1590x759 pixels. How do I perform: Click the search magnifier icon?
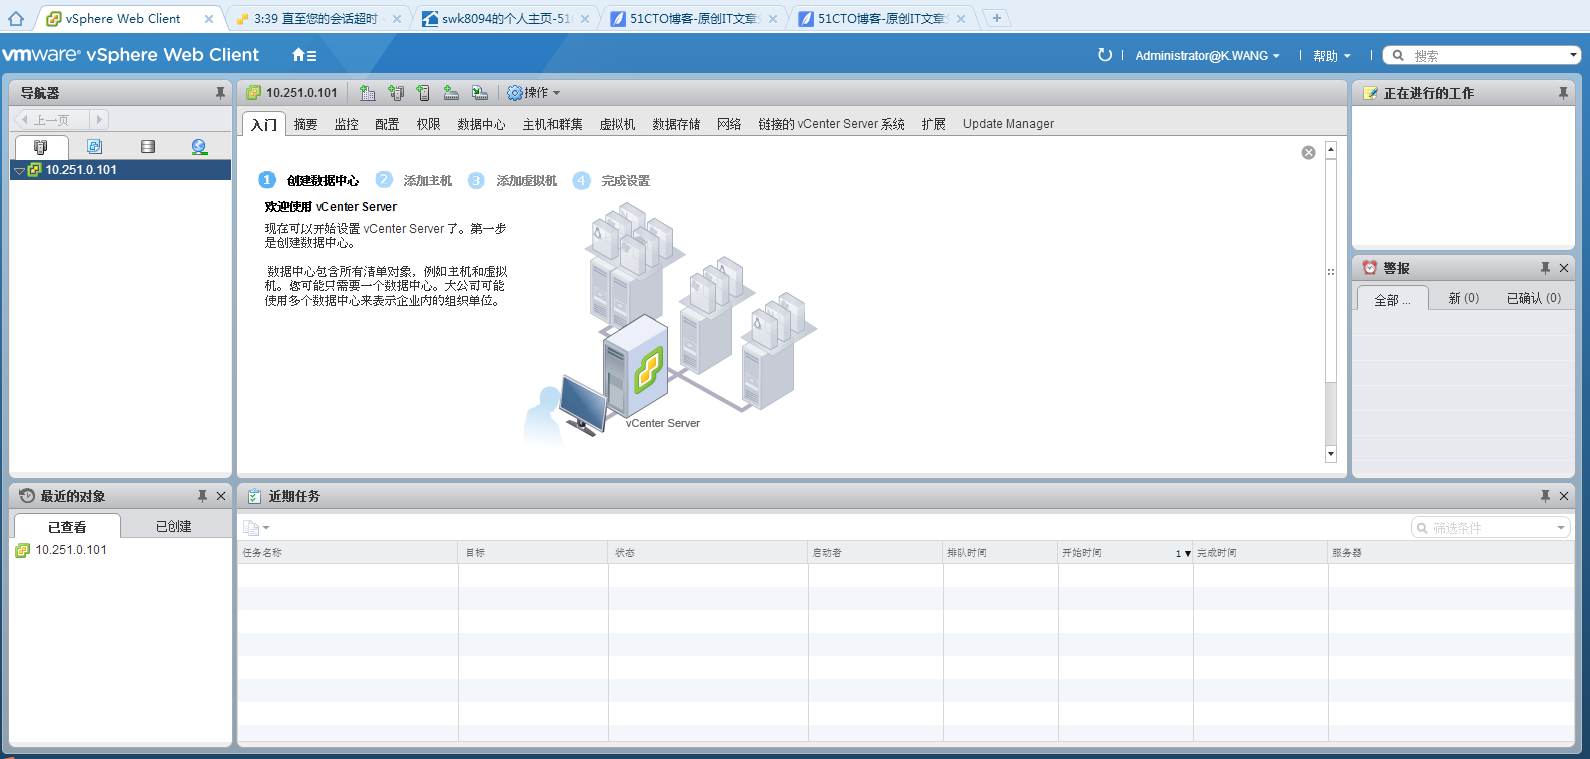pyautogui.click(x=1398, y=56)
